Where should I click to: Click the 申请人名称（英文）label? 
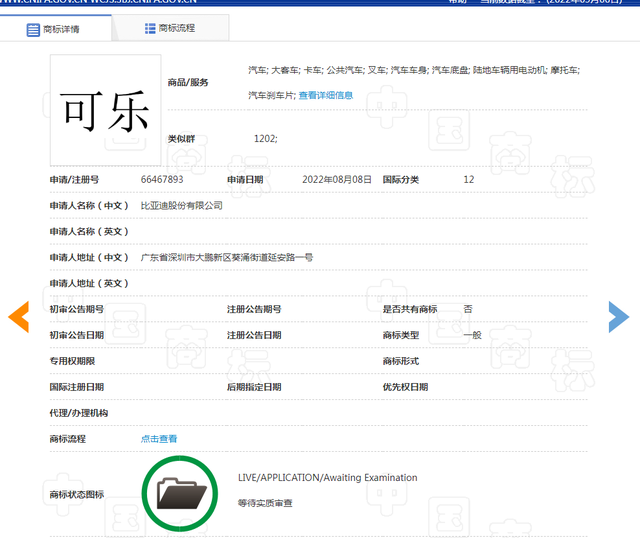click(89, 231)
